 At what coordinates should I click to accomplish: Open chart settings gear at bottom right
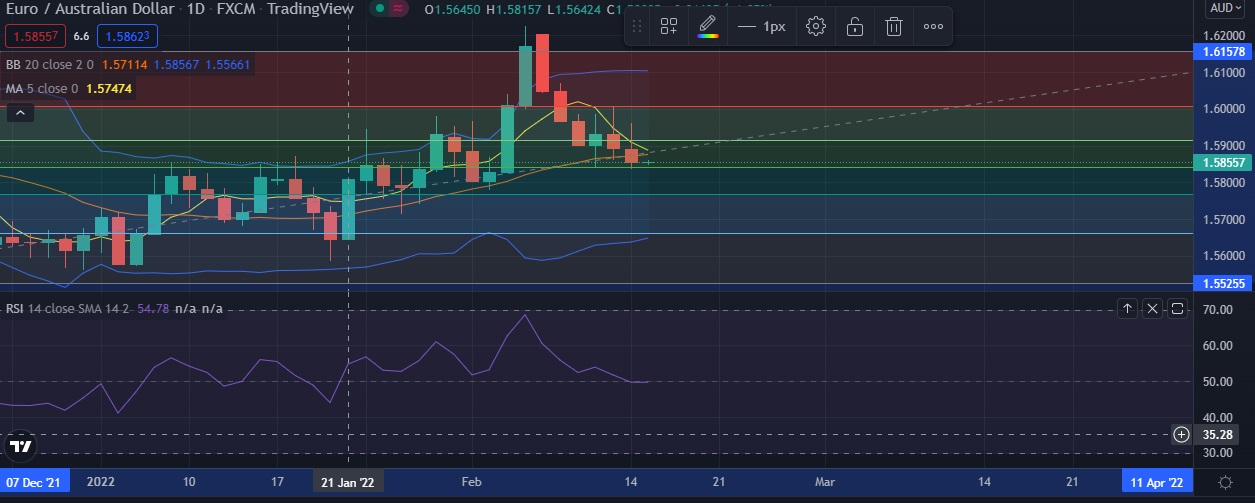pyautogui.click(x=1226, y=482)
